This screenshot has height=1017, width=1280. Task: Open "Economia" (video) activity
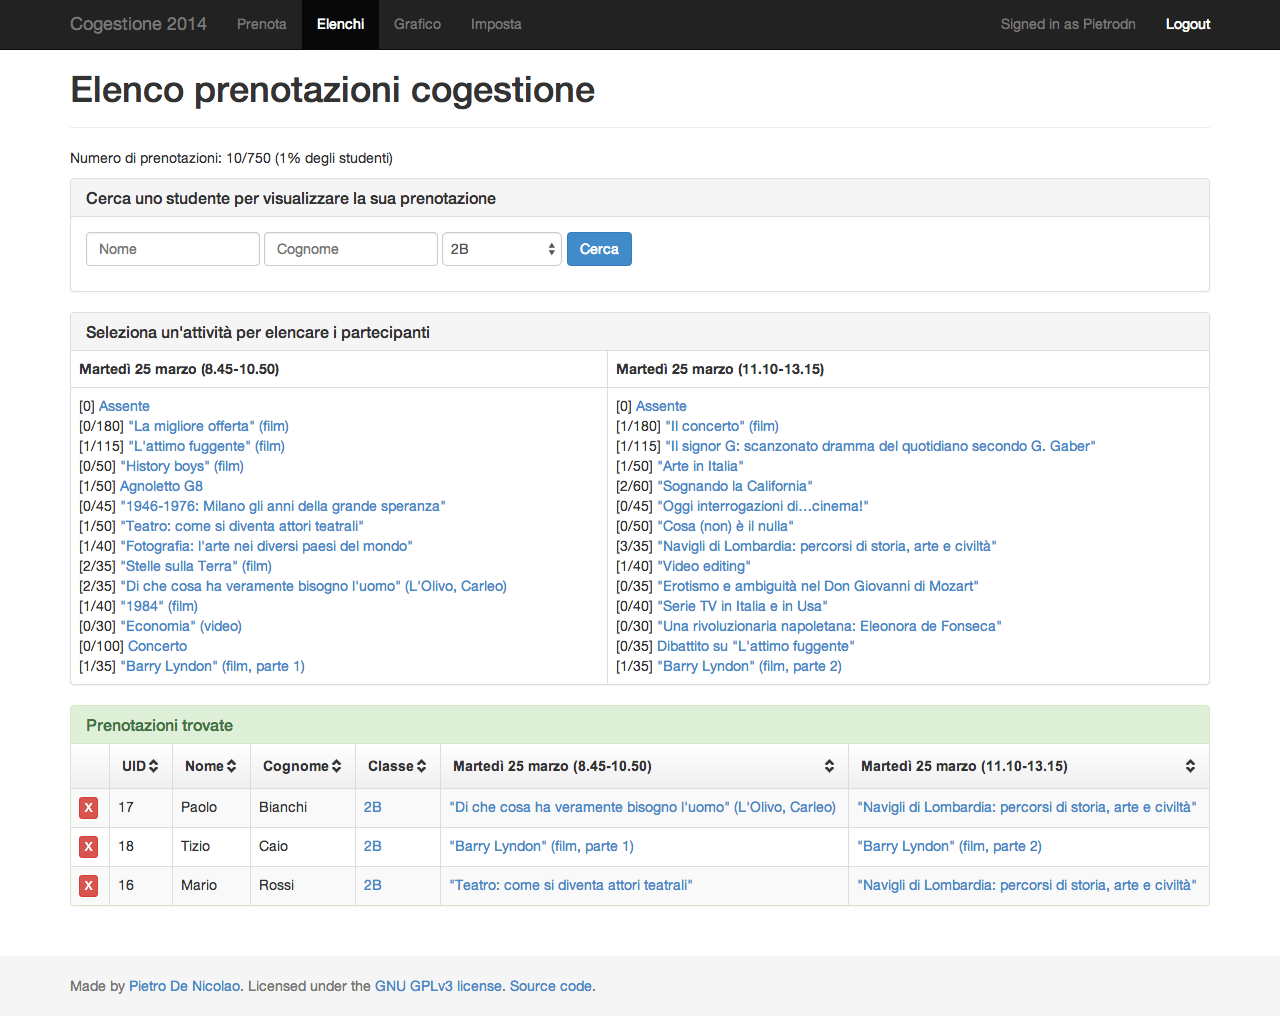[181, 626]
